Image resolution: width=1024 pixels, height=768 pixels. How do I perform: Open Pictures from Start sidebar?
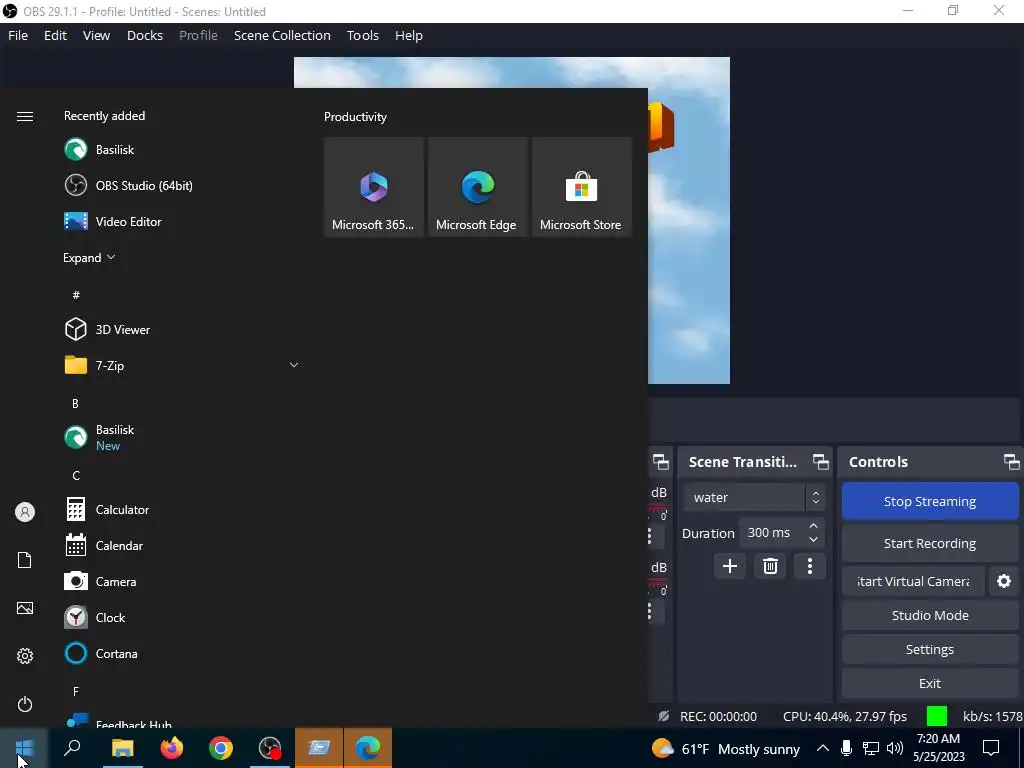point(25,608)
